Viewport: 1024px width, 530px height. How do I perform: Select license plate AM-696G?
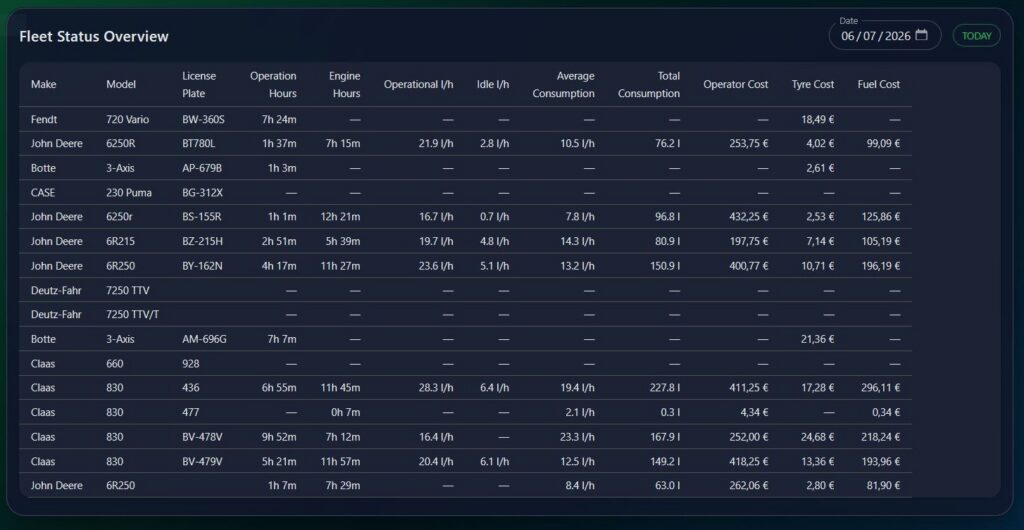point(204,339)
